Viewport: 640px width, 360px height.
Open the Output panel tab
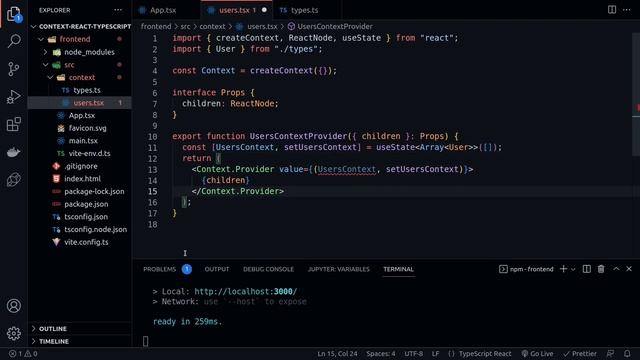[217, 269]
